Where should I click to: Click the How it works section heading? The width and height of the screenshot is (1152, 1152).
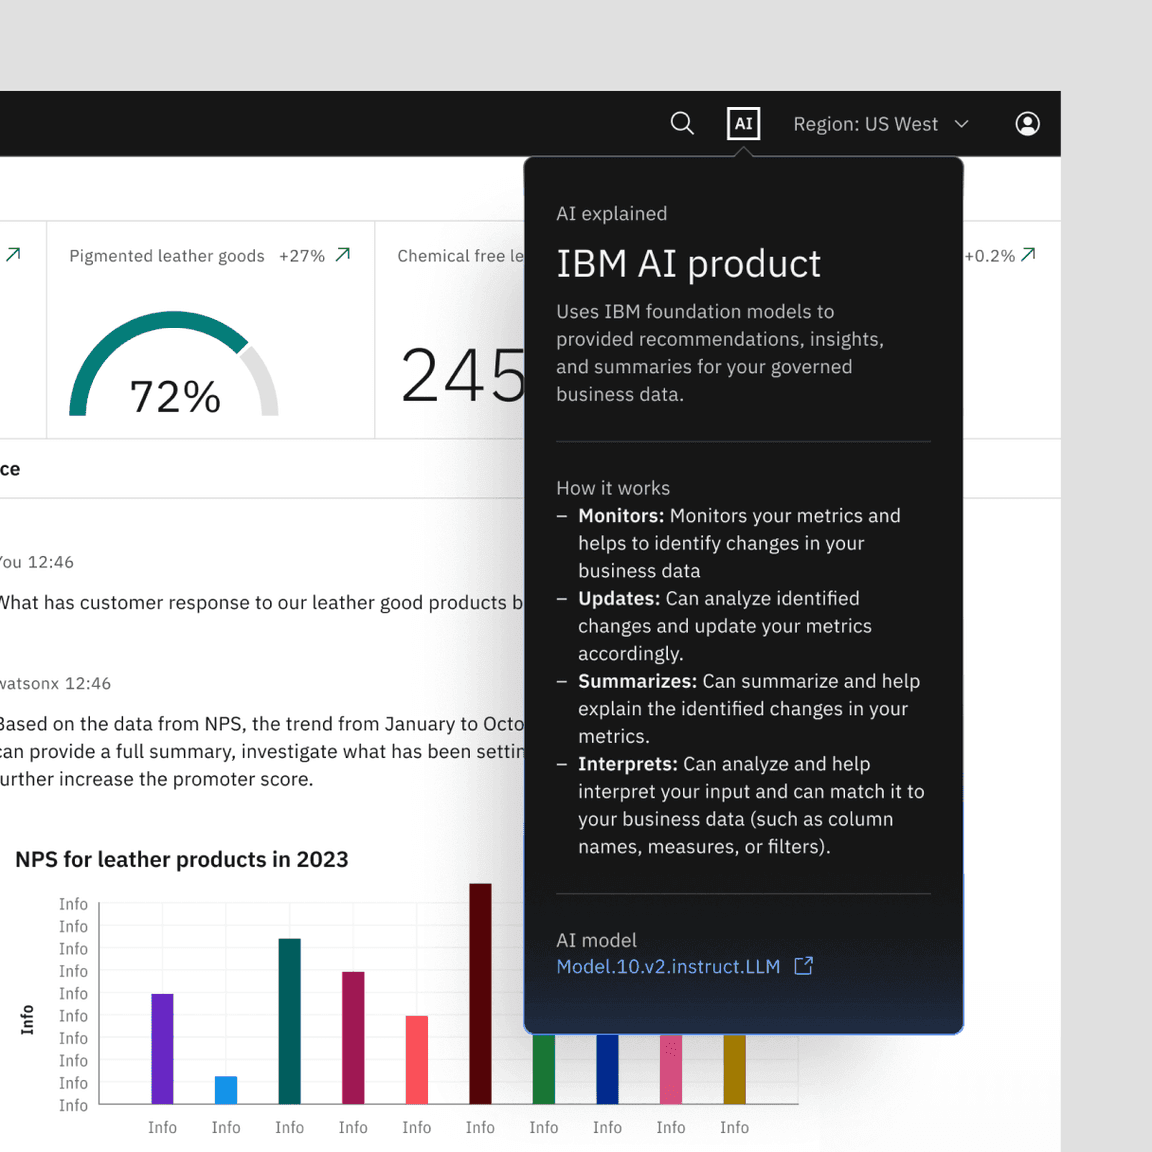coord(613,488)
